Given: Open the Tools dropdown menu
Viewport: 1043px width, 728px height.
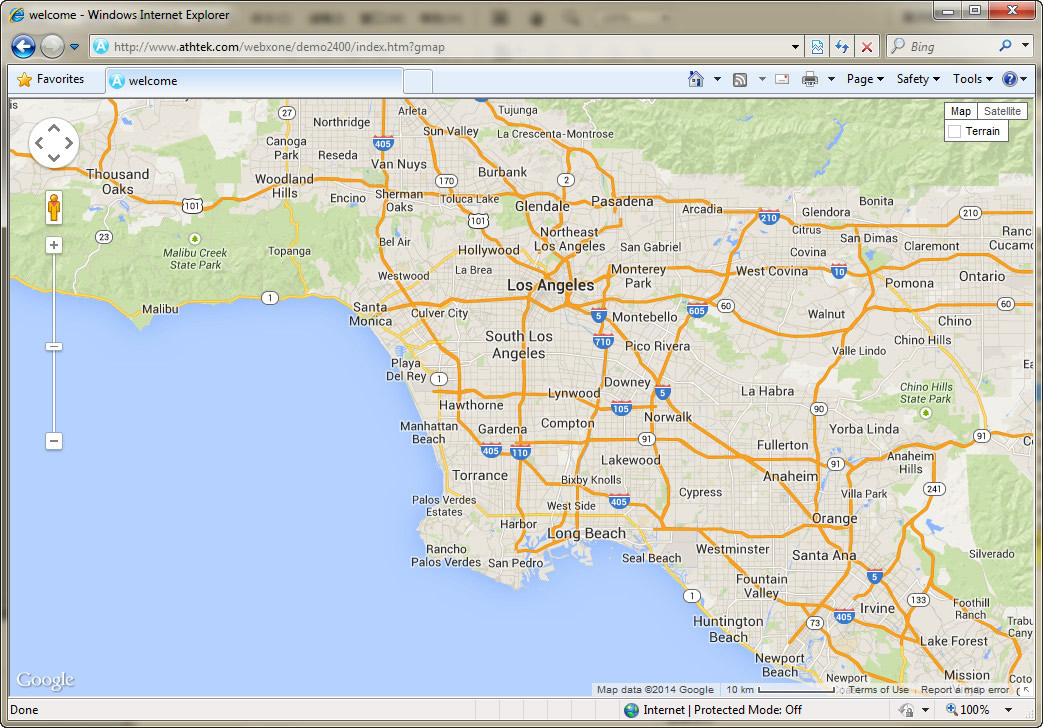Looking at the screenshot, I should [972, 79].
